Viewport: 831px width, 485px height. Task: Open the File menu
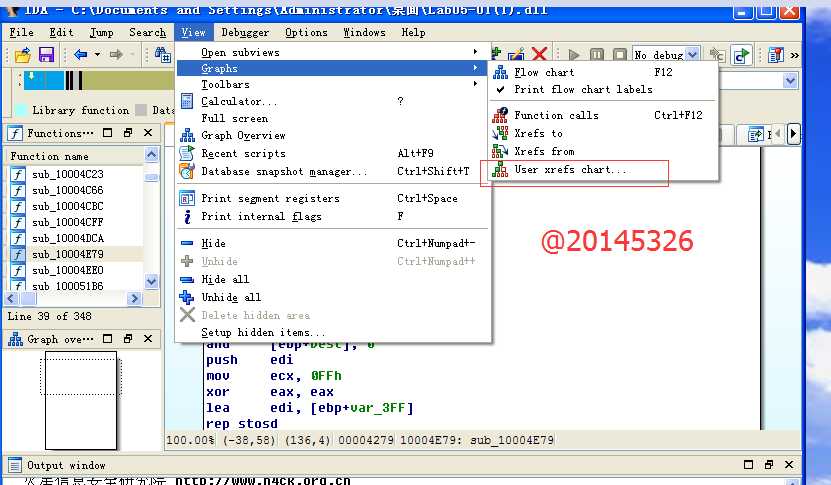click(22, 32)
